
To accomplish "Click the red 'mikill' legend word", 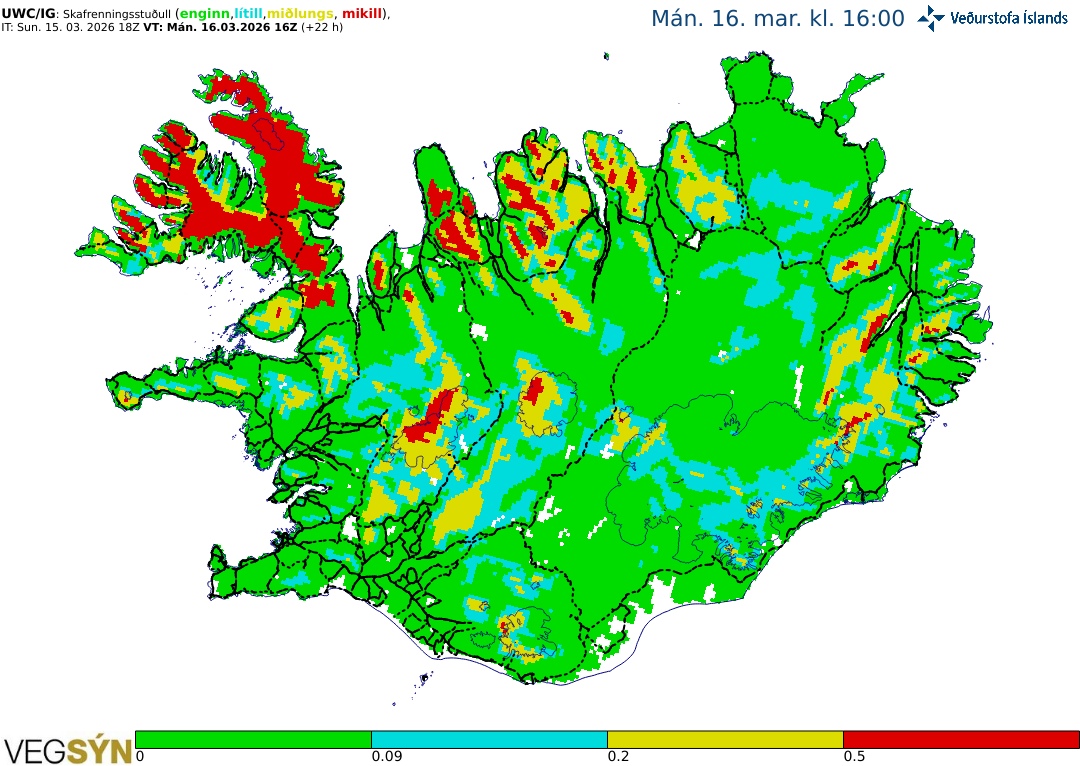I will (362, 14).
